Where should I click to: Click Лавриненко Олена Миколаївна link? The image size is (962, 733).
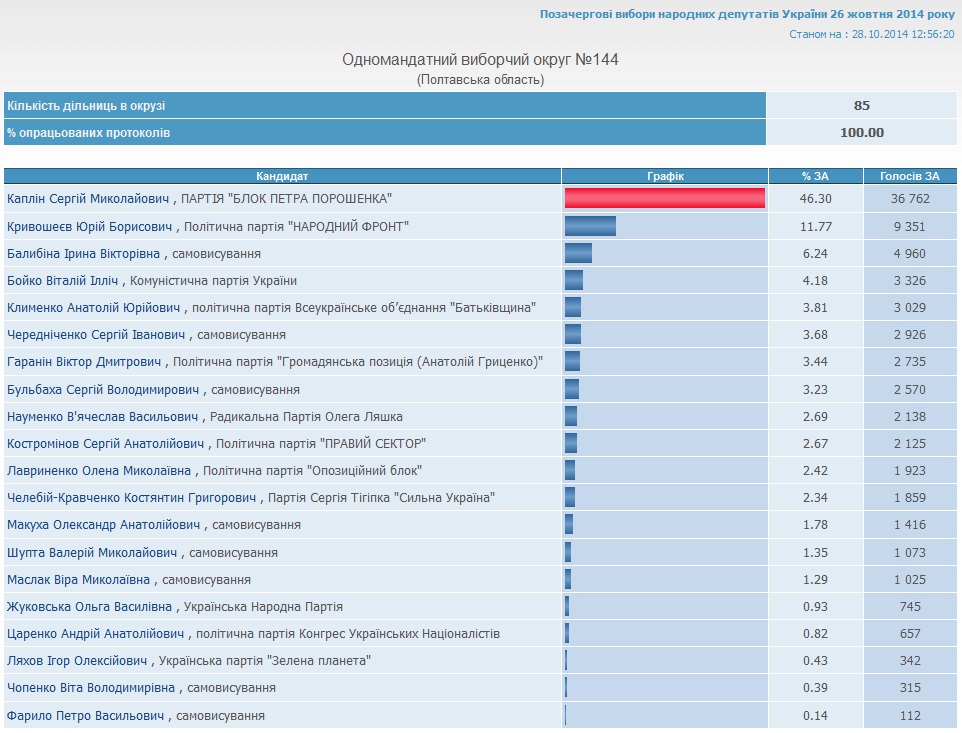tap(100, 470)
